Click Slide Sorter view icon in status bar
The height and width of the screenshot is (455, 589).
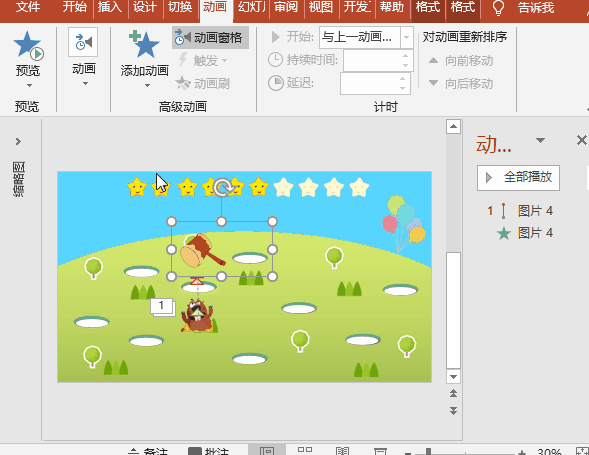(305, 450)
